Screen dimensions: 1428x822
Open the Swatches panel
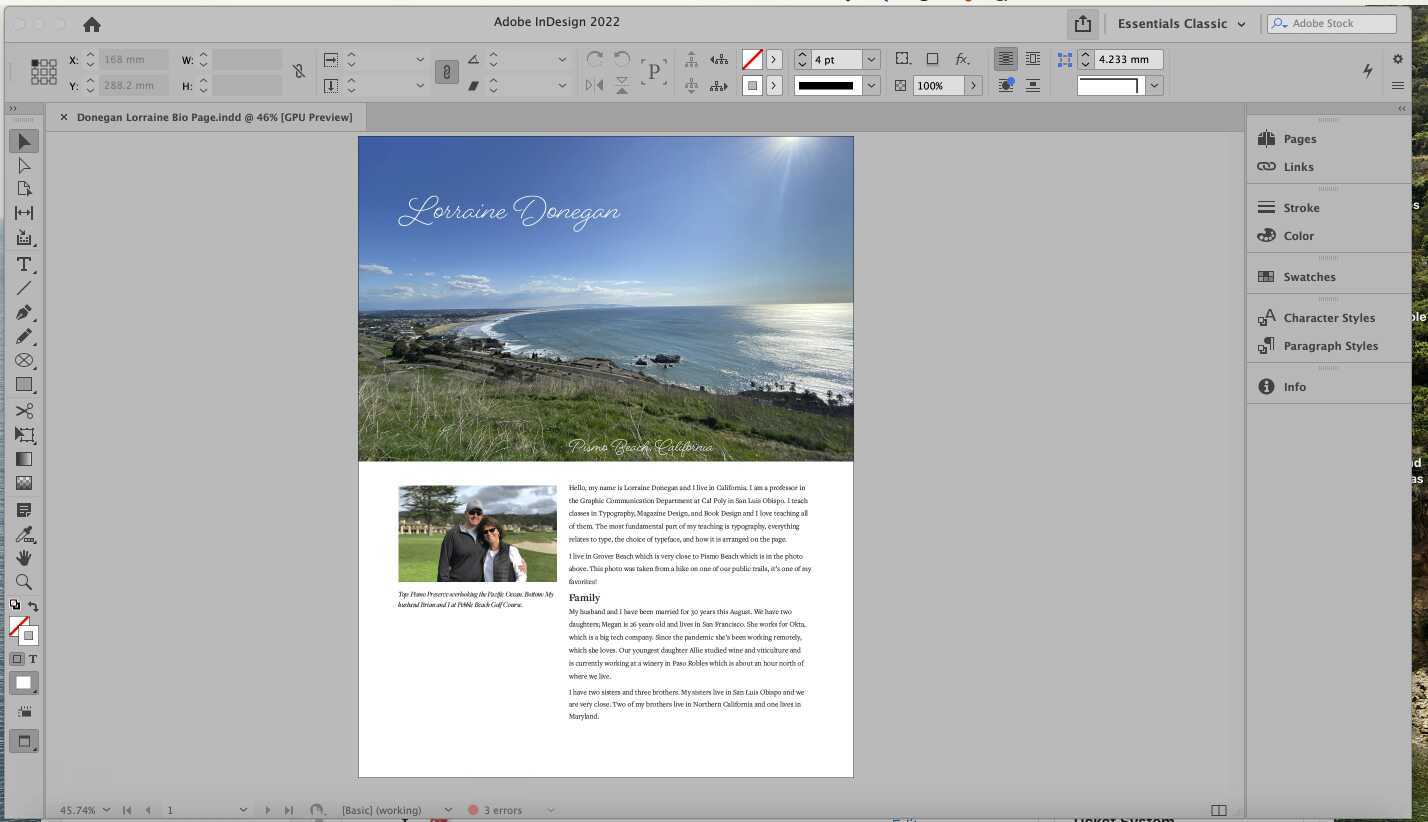pyautogui.click(x=1309, y=277)
